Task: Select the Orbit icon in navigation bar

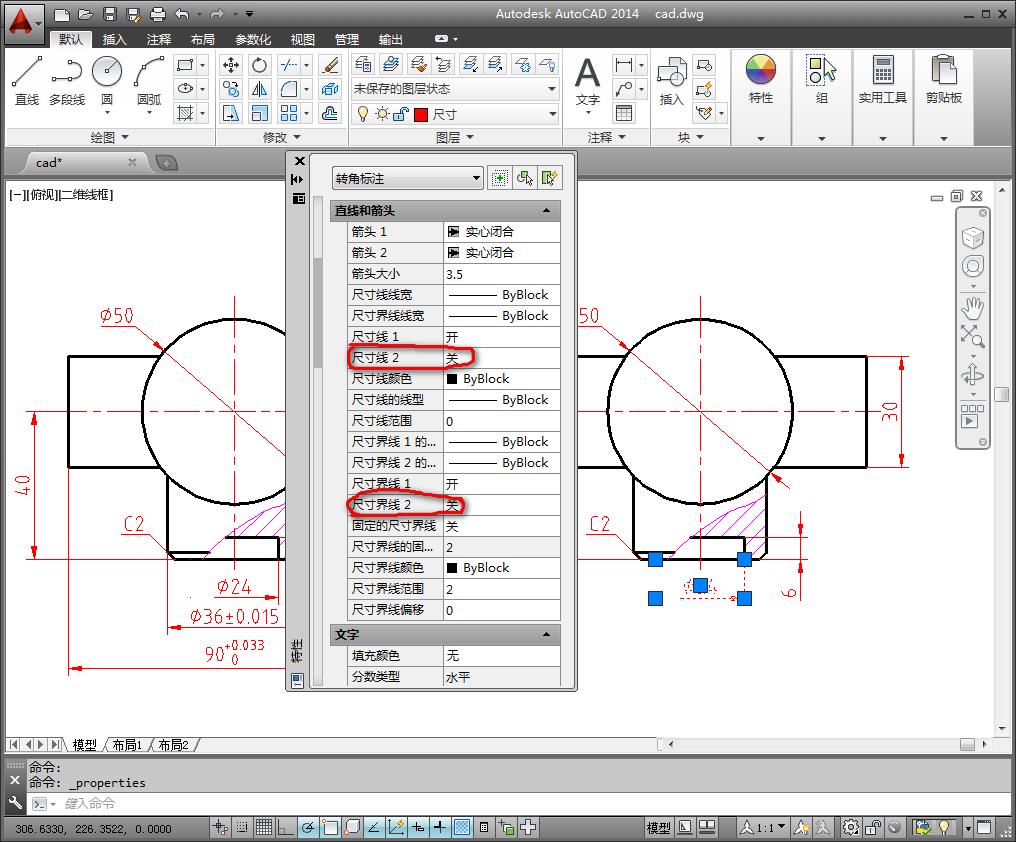Action: [973, 375]
